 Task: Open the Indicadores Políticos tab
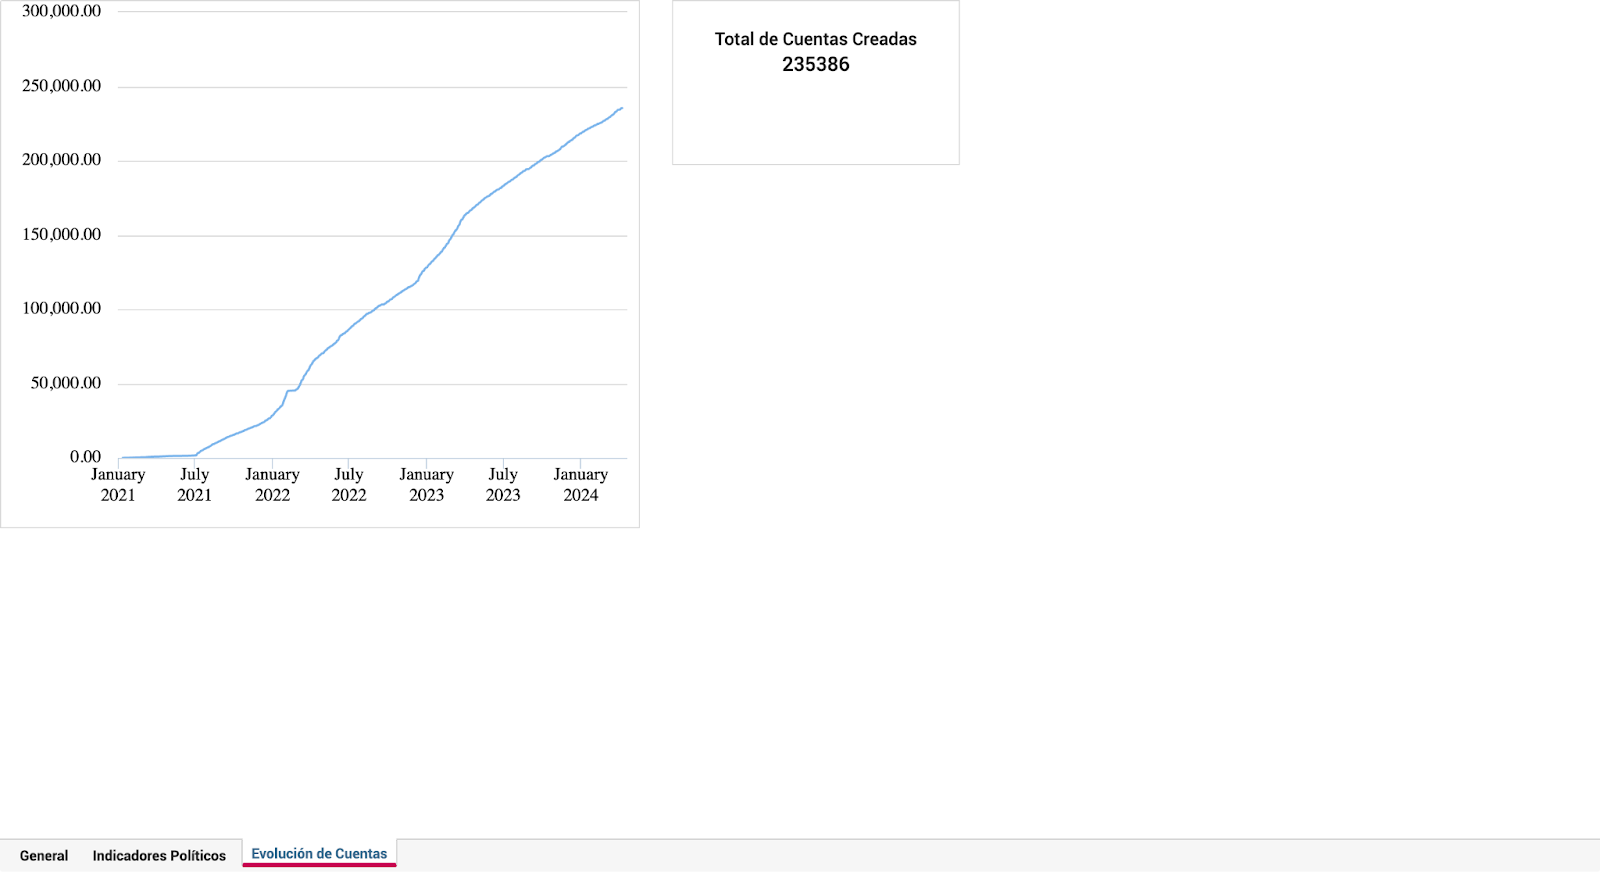tap(159, 855)
